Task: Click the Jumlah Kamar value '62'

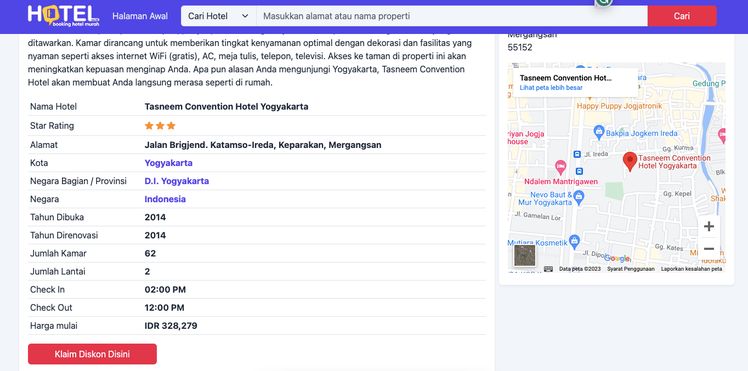Action: [150, 254]
